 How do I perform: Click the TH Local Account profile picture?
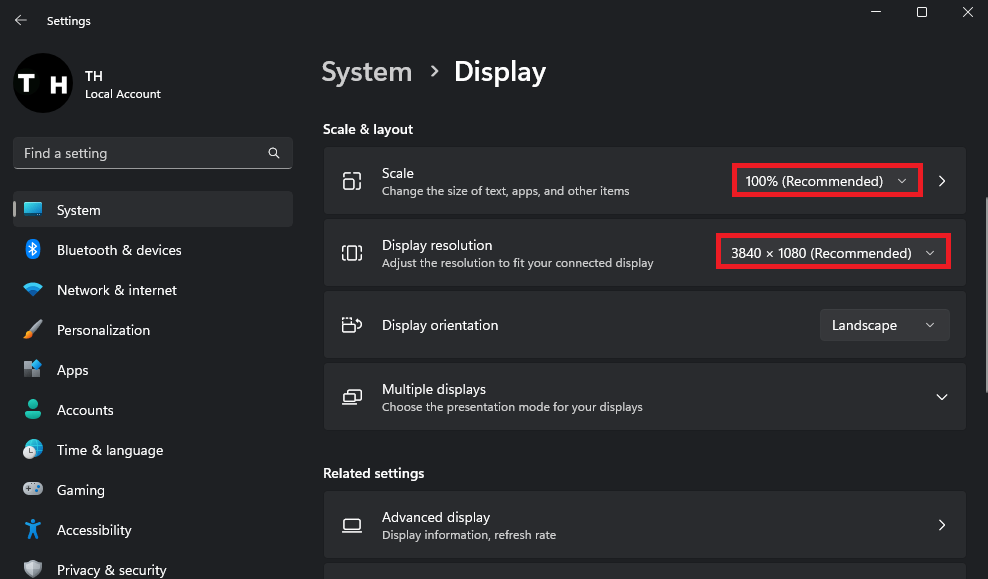coord(42,83)
